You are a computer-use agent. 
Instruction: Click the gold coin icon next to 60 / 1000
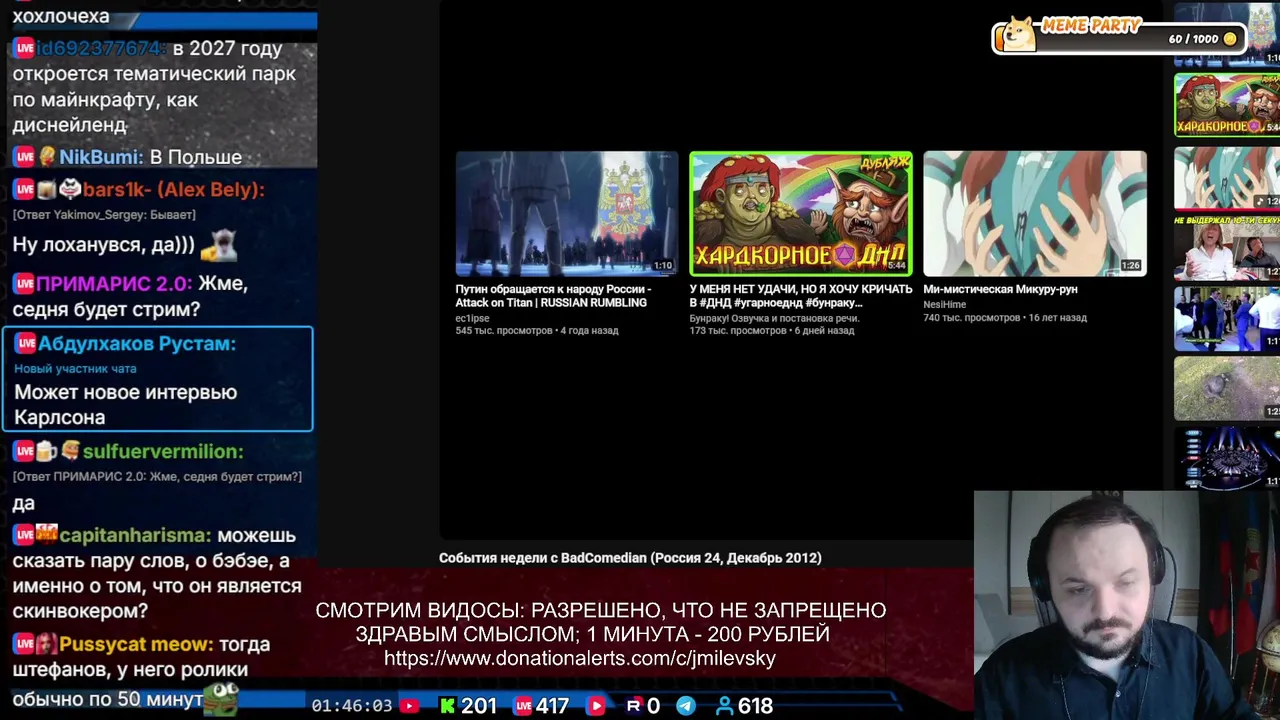pyautogui.click(x=1230, y=39)
